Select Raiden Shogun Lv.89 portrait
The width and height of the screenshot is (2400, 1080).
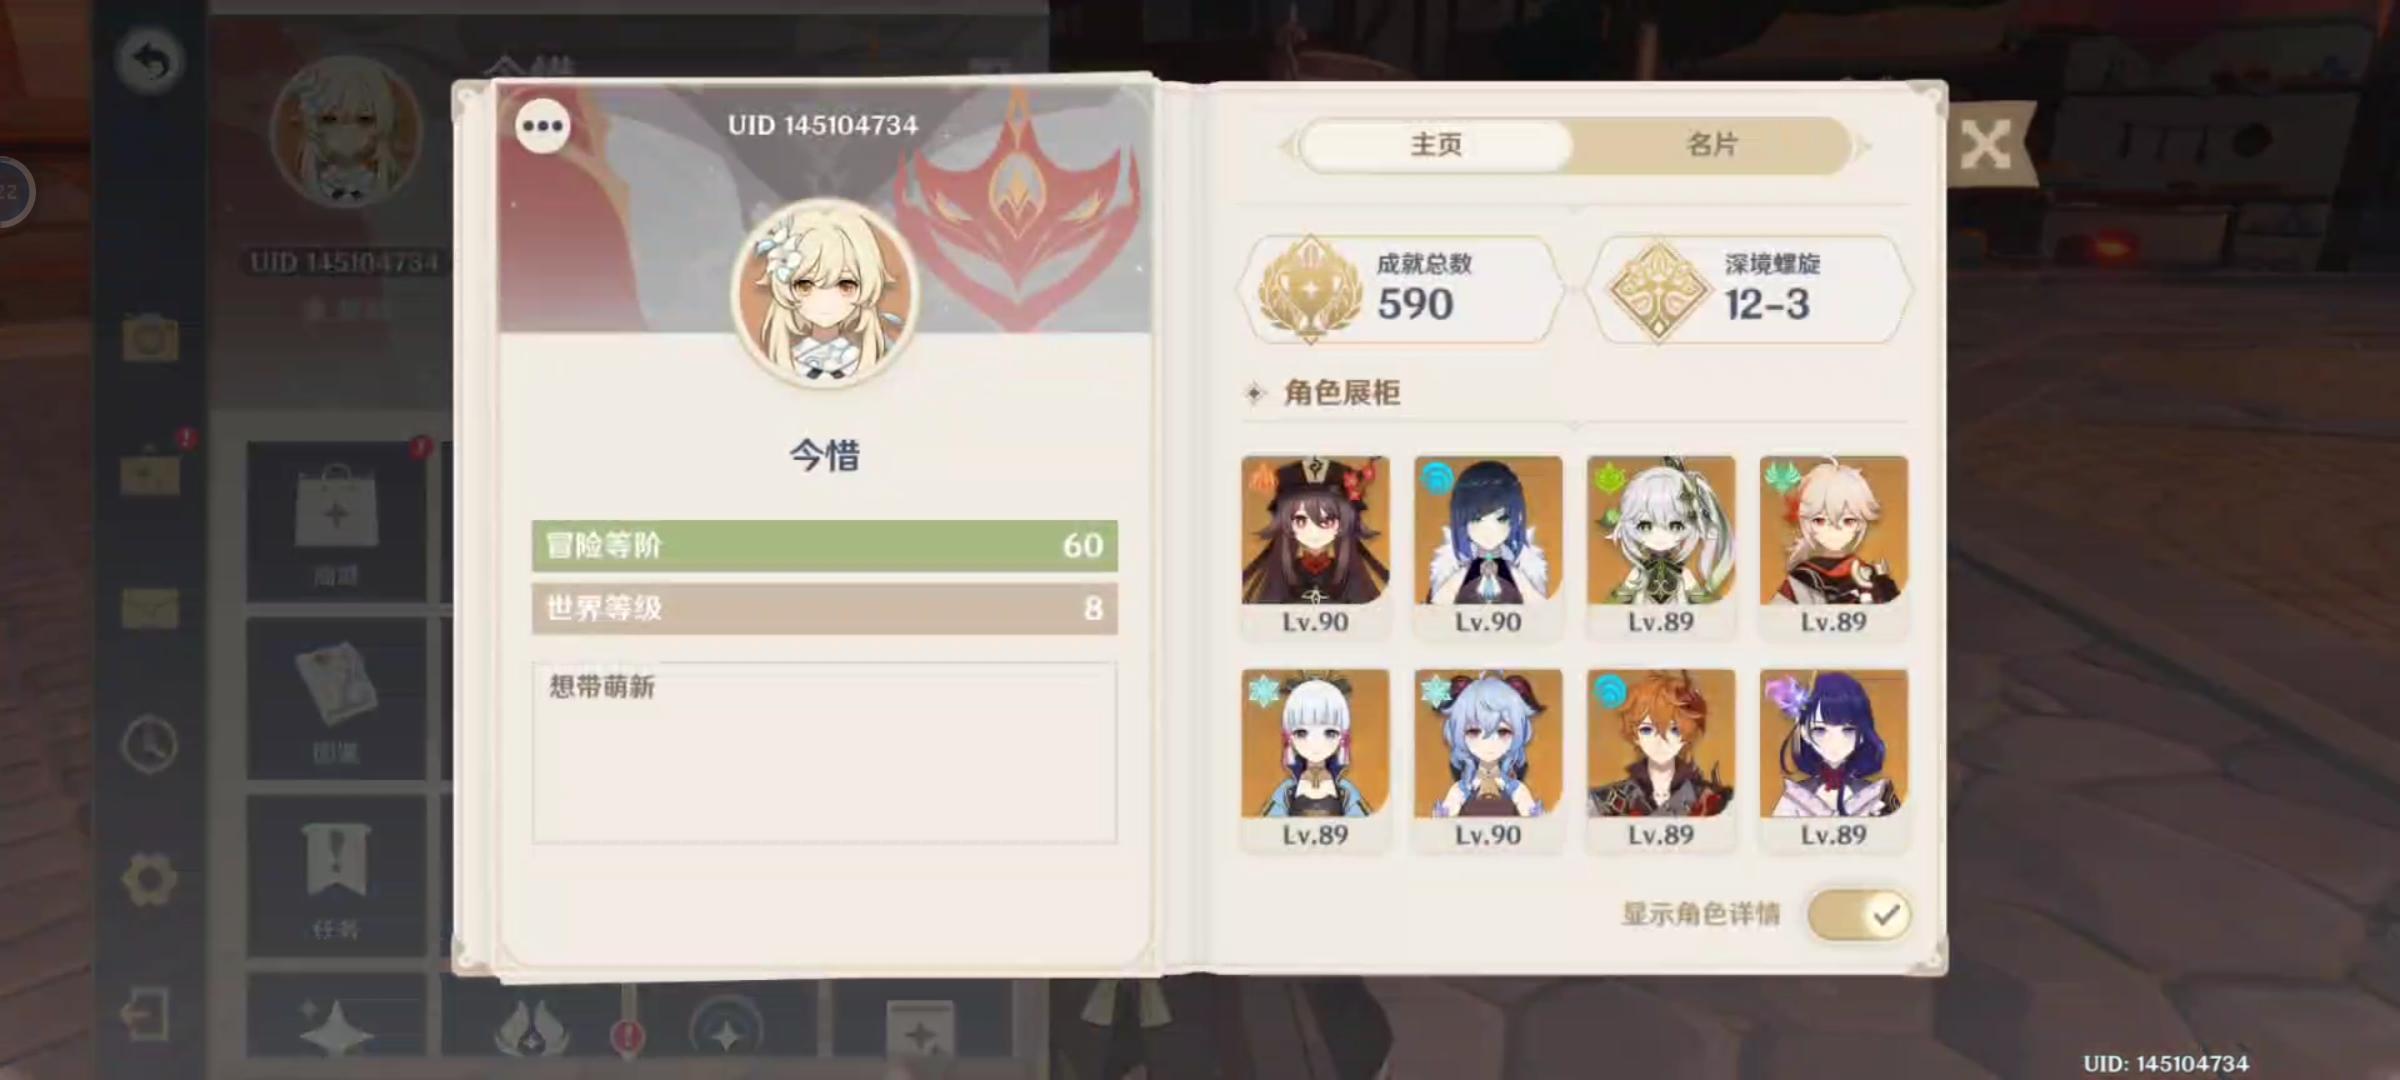click(x=1834, y=759)
